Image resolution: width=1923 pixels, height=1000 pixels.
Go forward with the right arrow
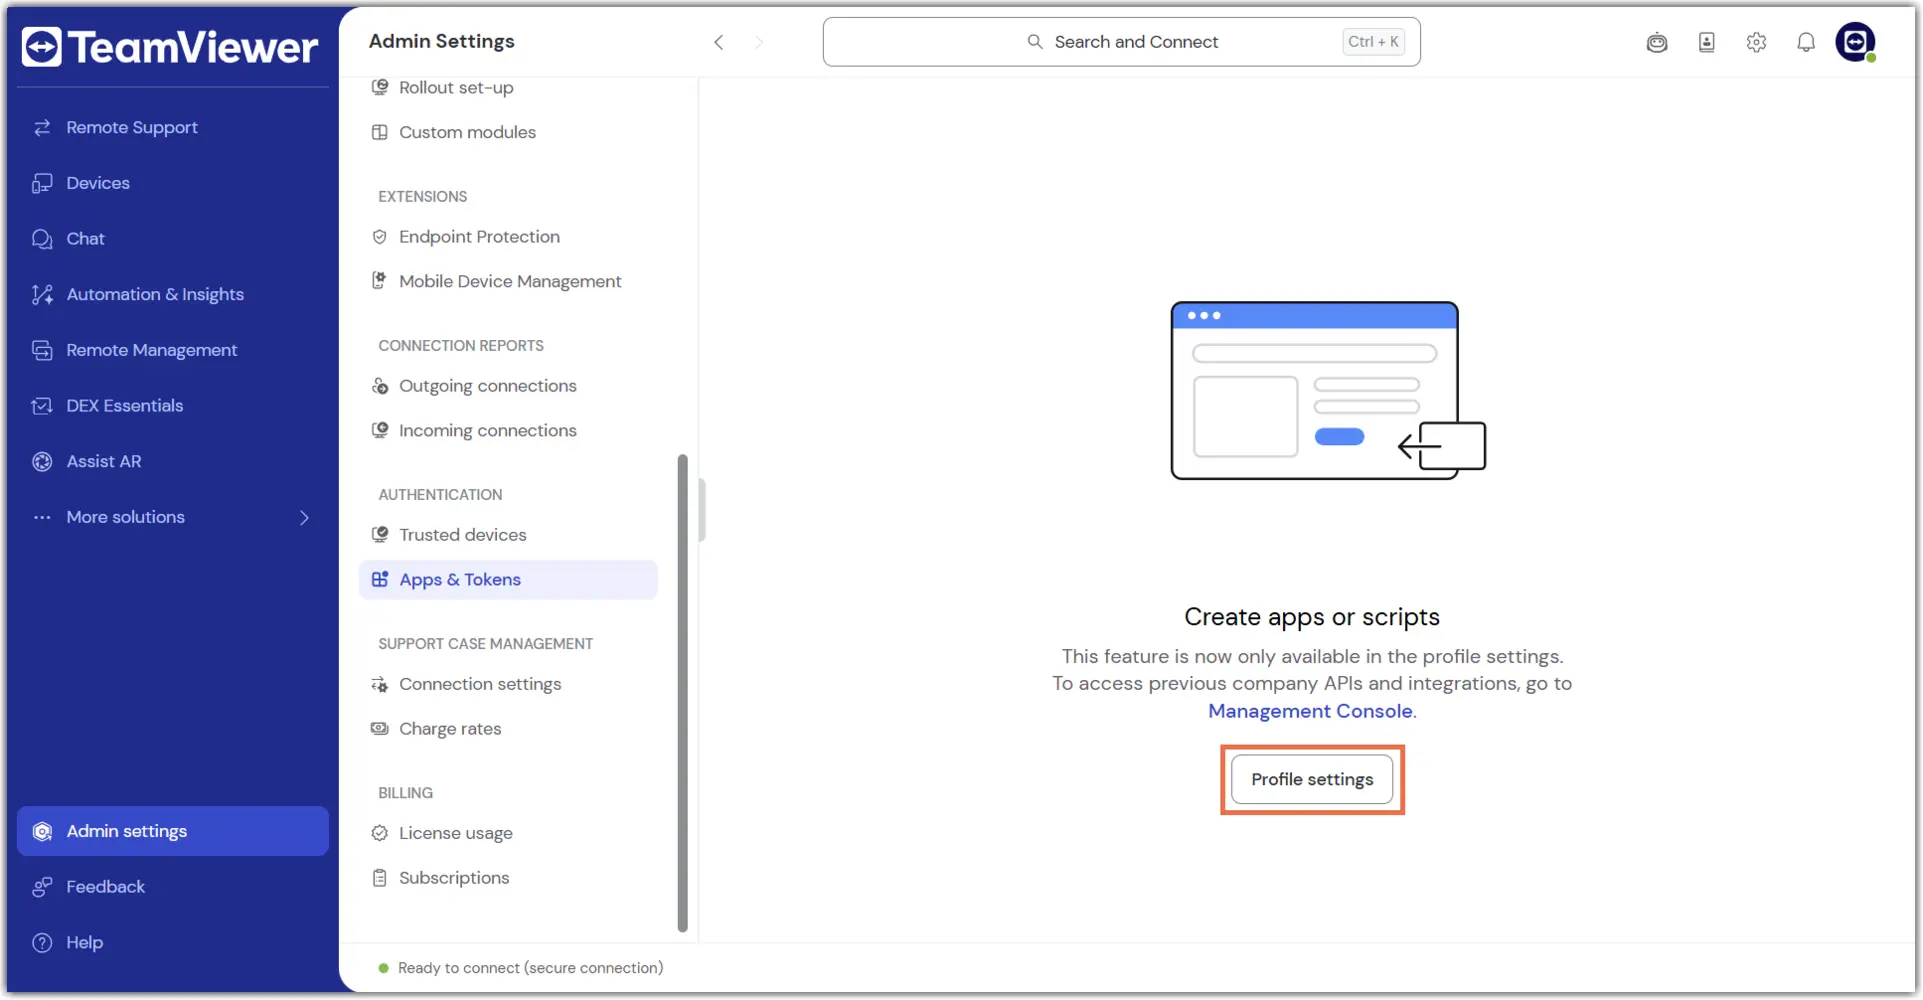pos(759,42)
